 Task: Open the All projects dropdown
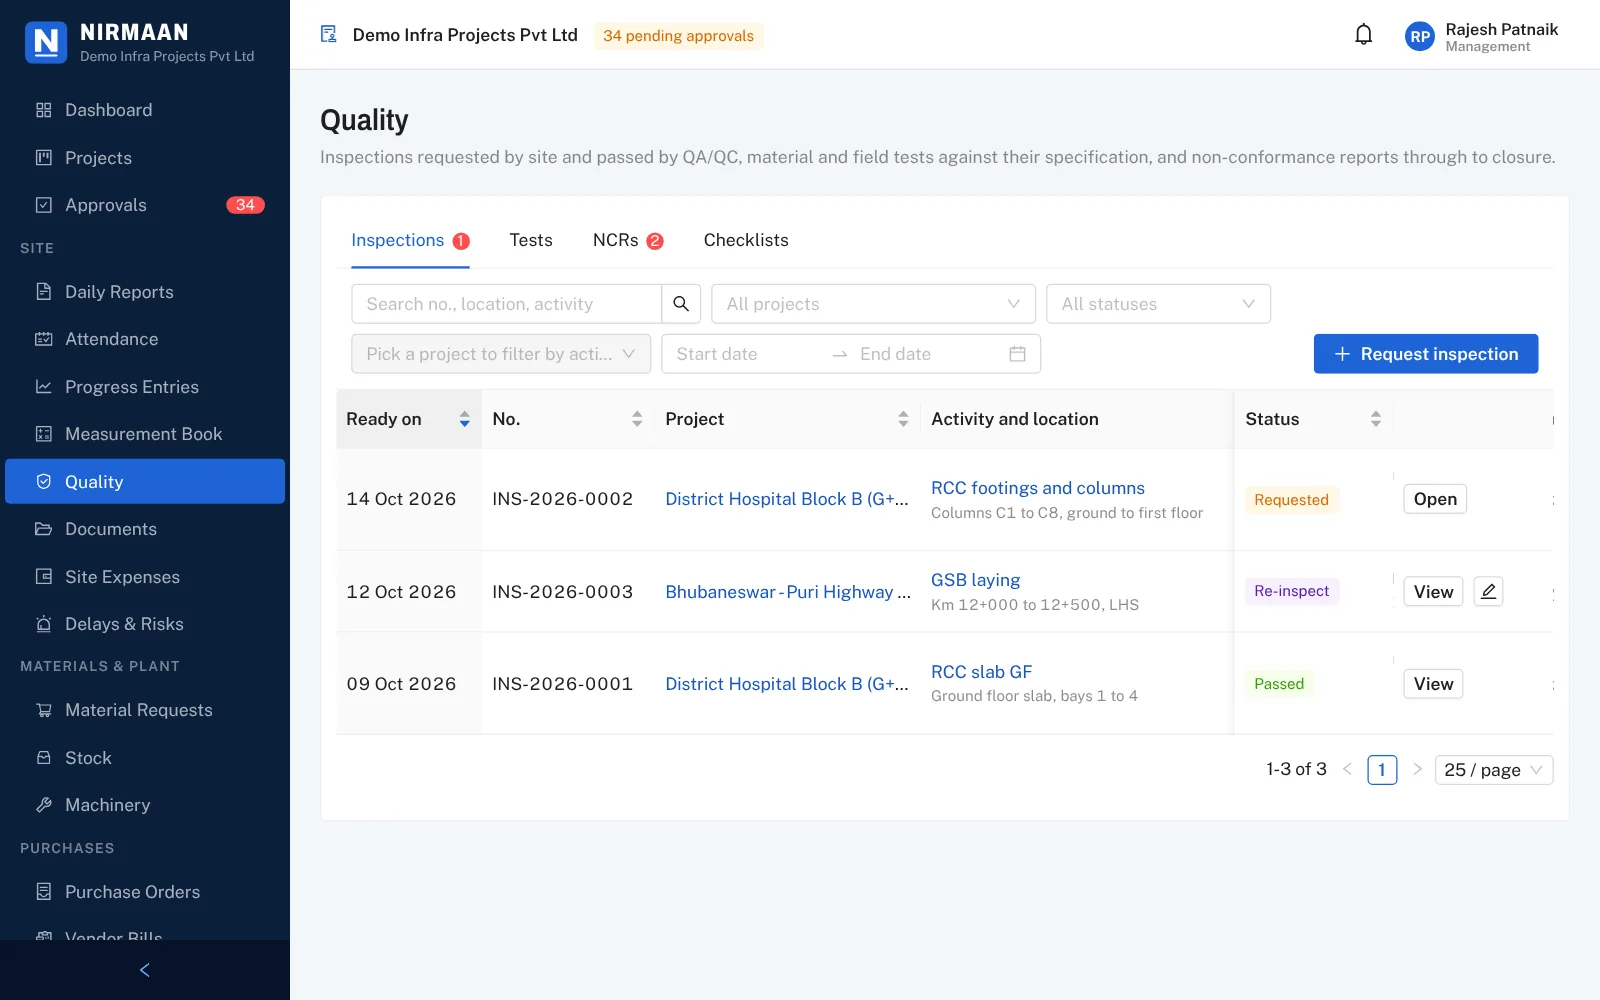(x=873, y=304)
